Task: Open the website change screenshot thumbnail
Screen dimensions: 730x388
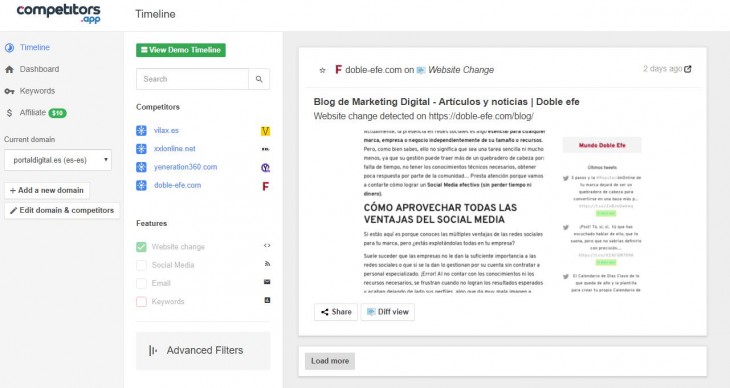Action: [503, 212]
